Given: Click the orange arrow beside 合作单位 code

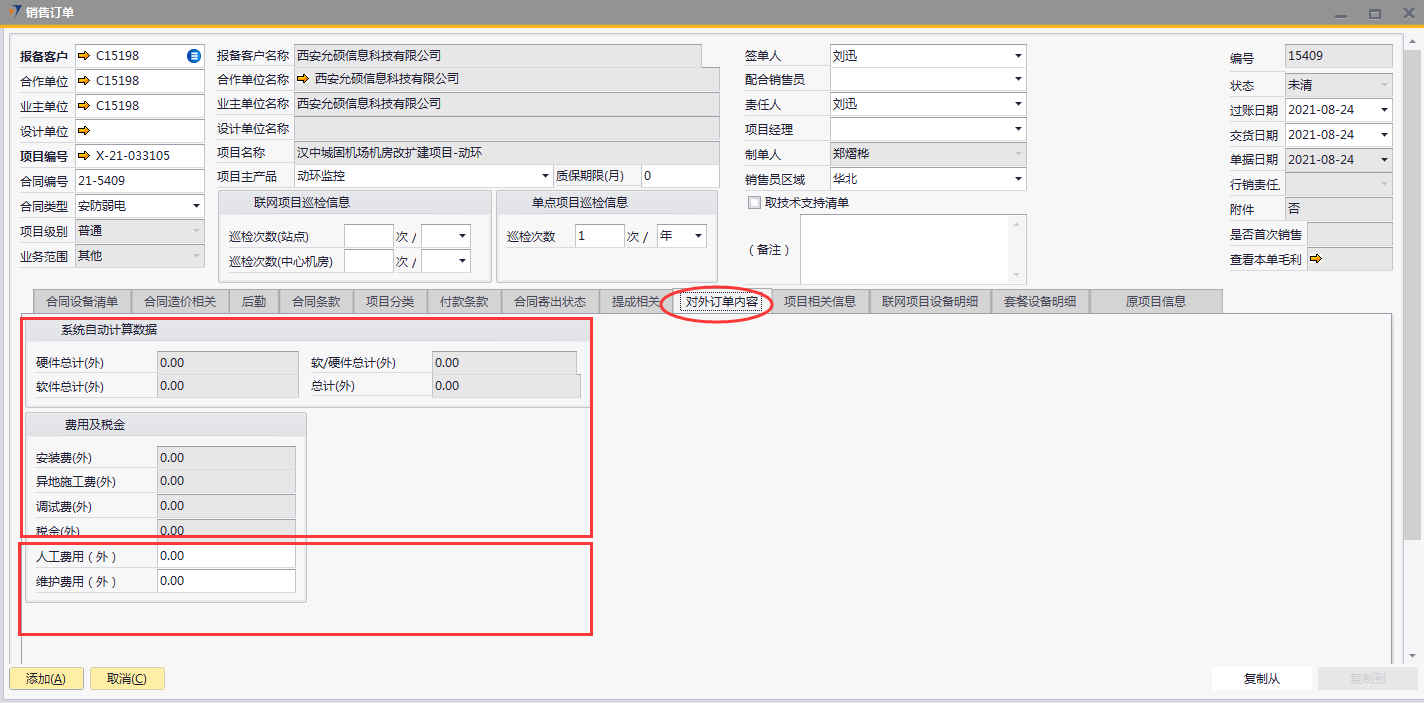Looking at the screenshot, I should pos(83,81).
